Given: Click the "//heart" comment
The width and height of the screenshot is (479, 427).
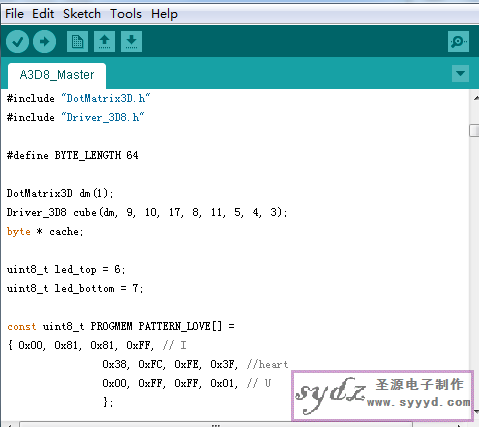Looking at the screenshot, I should (268, 364).
